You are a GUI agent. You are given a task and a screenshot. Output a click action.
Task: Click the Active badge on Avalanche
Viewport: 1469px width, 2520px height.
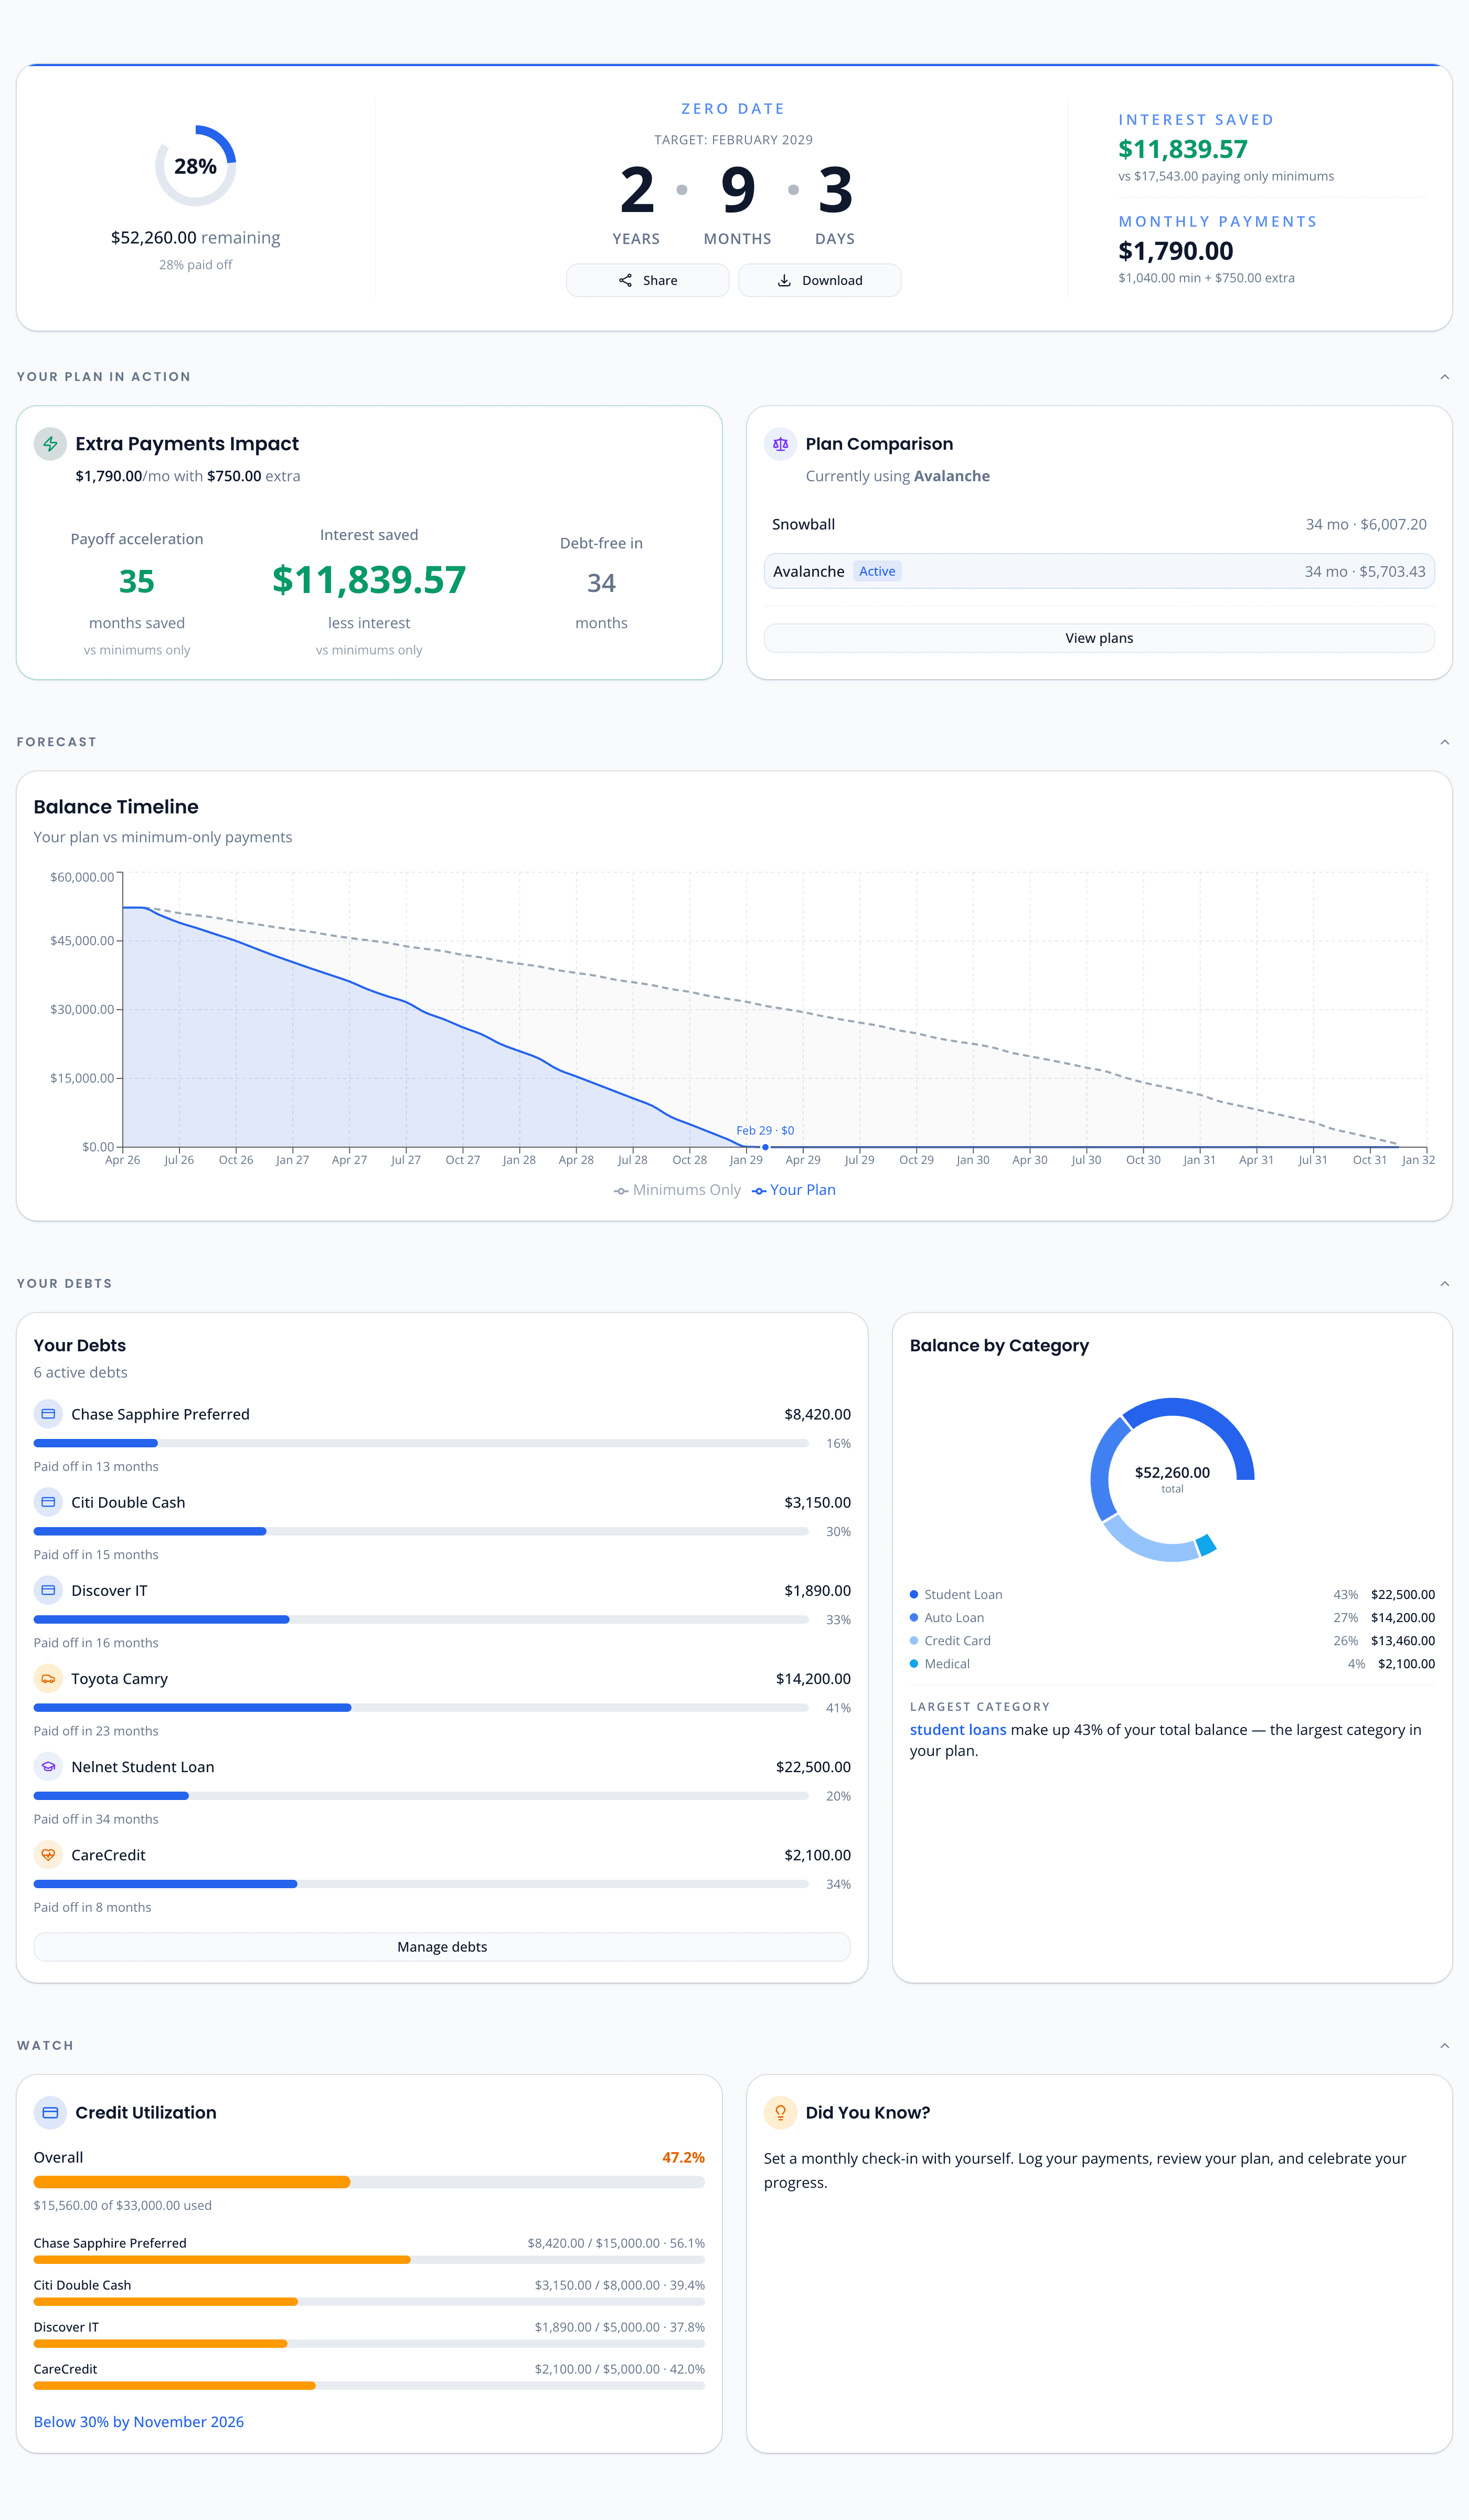point(877,571)
